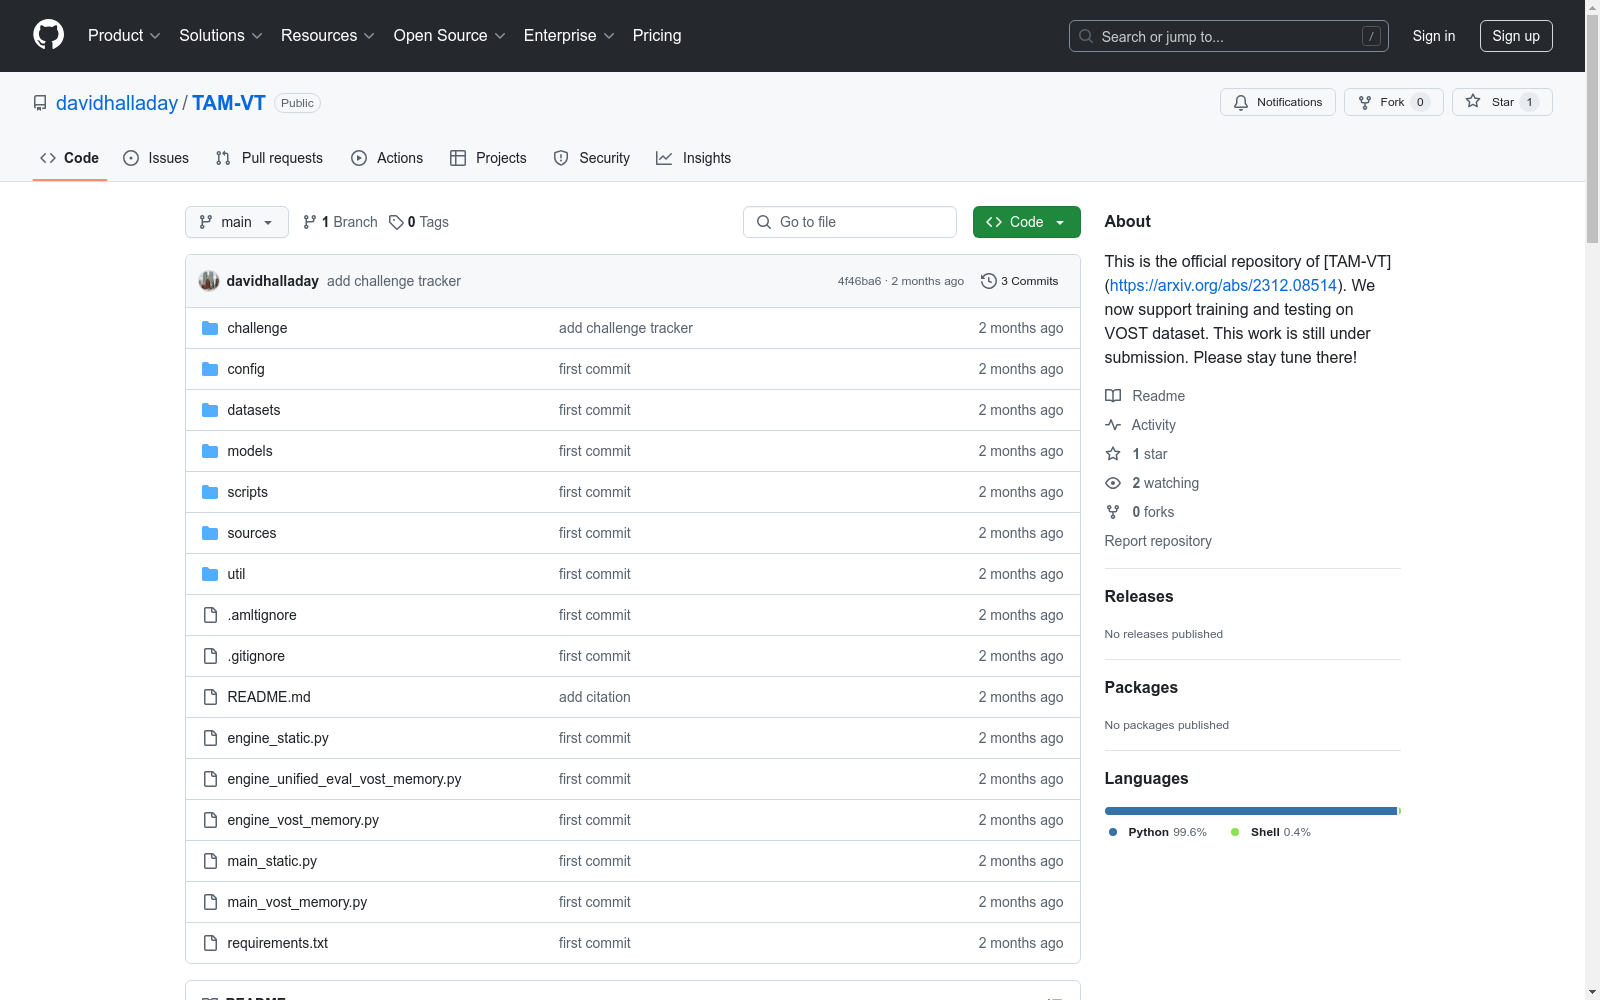Click the Python language bar segment

[1250, 811]
